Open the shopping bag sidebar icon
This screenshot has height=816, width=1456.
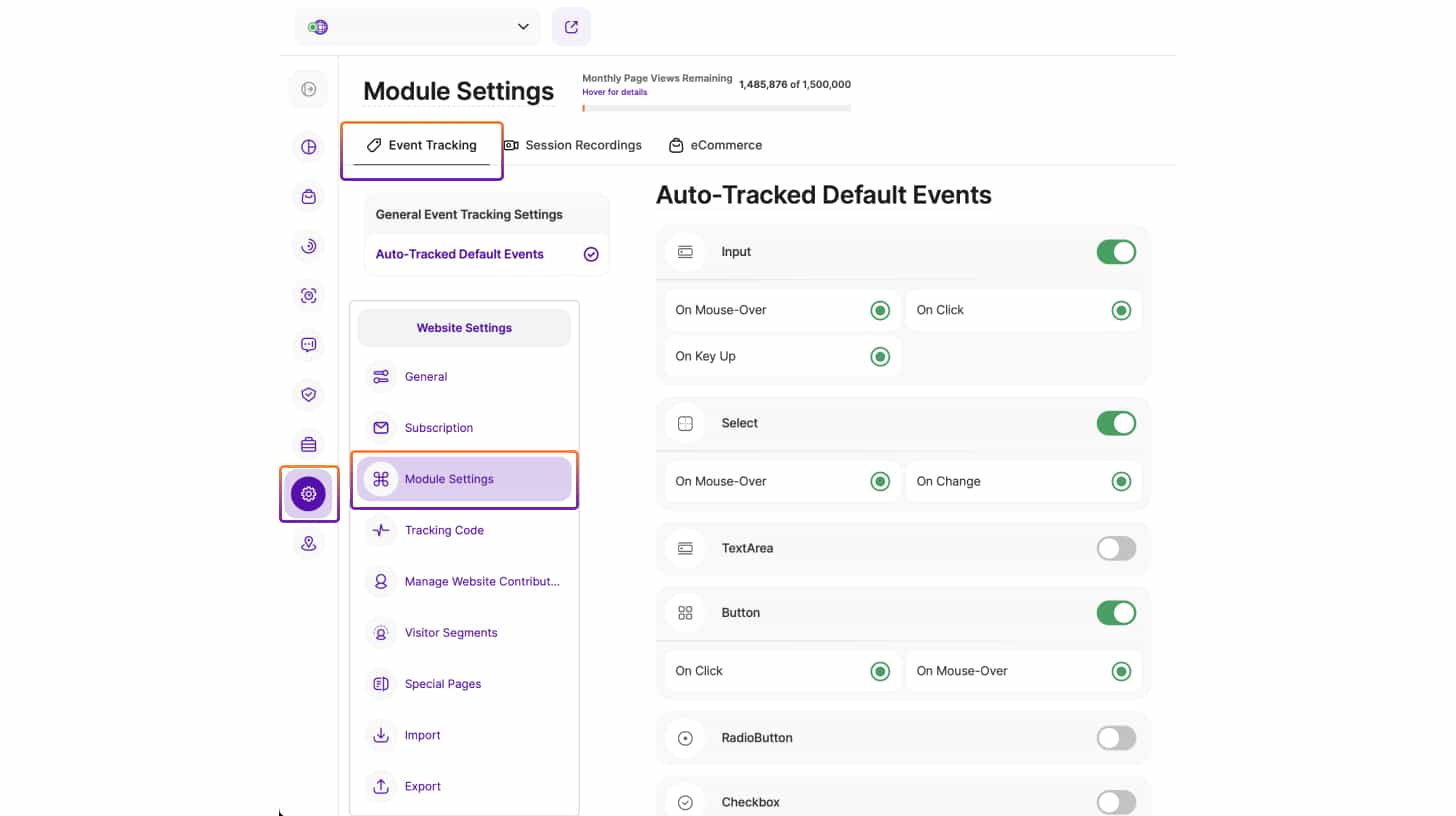pos(308,197)
